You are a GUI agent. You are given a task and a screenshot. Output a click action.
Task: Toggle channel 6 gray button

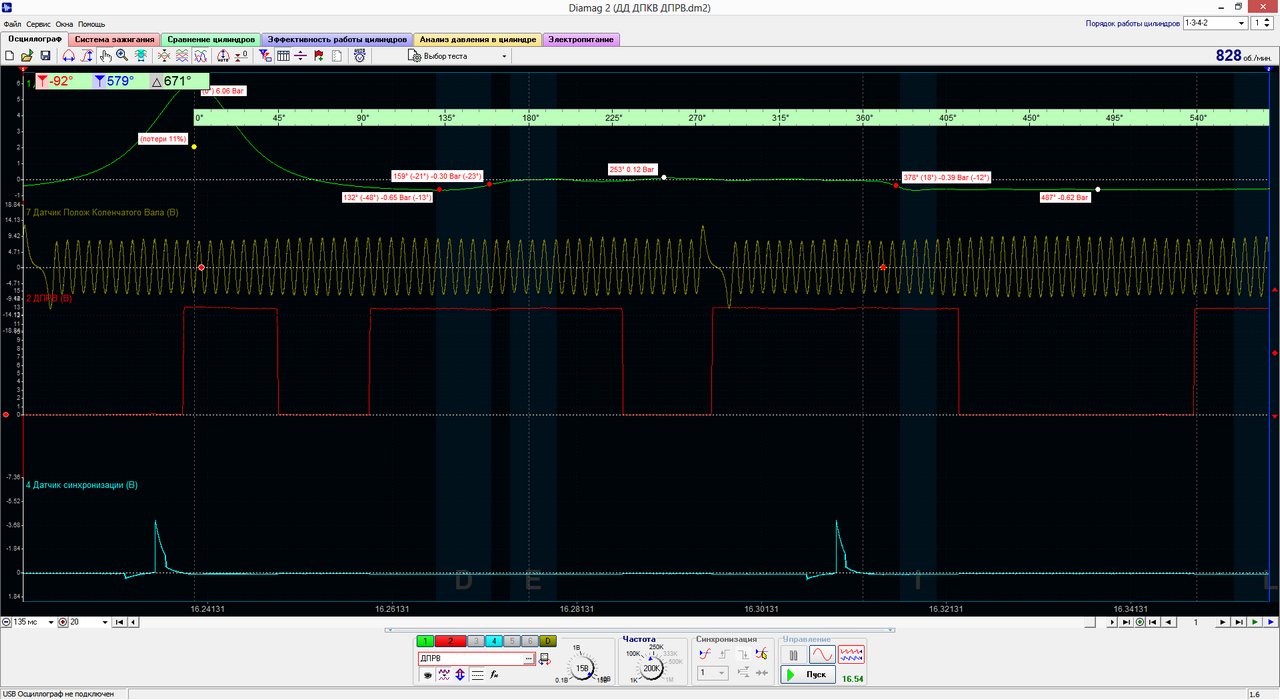(x=530, y=641)
